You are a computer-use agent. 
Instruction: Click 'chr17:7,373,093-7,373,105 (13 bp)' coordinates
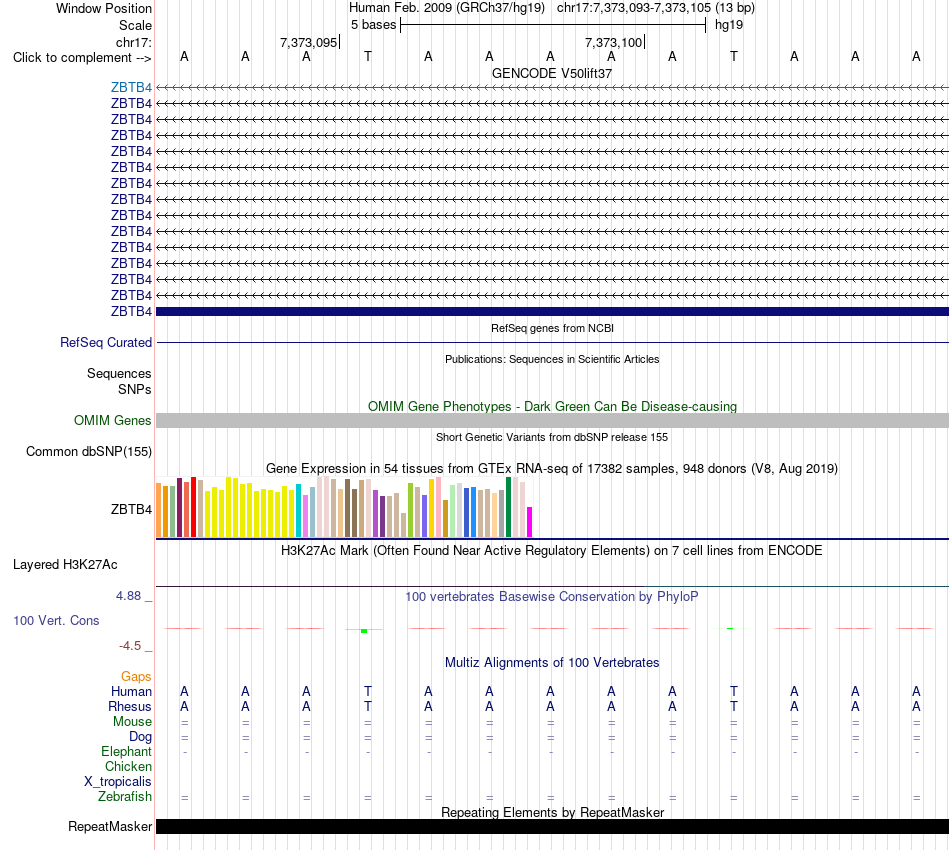tap(656, 8)
